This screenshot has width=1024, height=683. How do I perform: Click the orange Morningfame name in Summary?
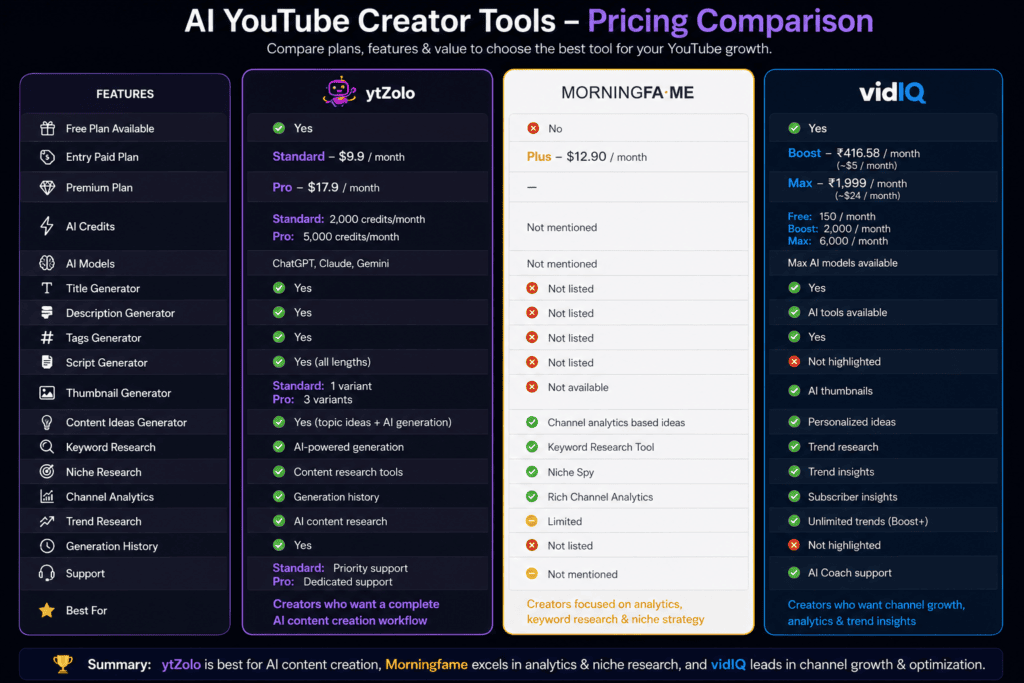[426, 665]
